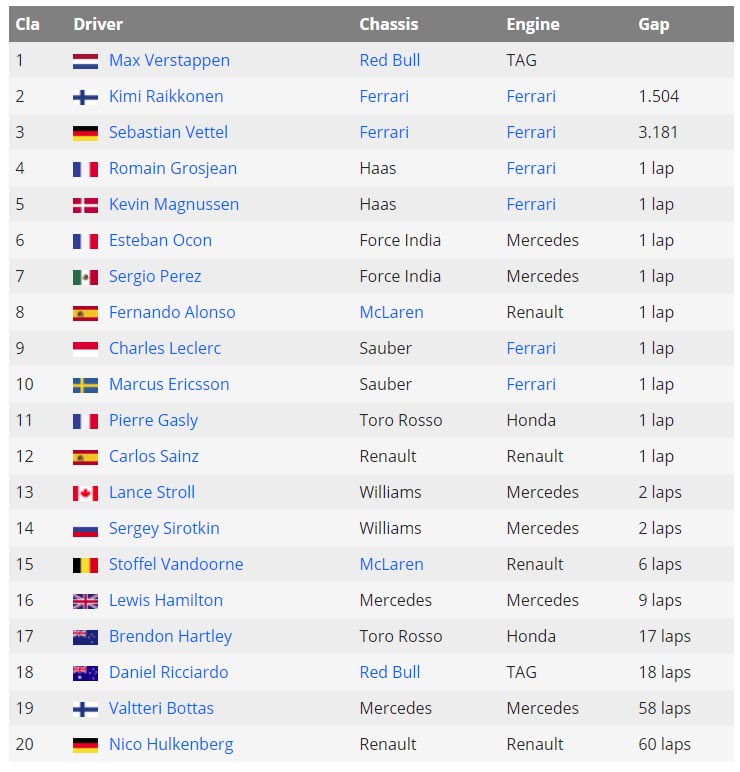Click the Australian flag beside Daniel Ricciardo
The image size is (740, 772).
click(85, 673)
